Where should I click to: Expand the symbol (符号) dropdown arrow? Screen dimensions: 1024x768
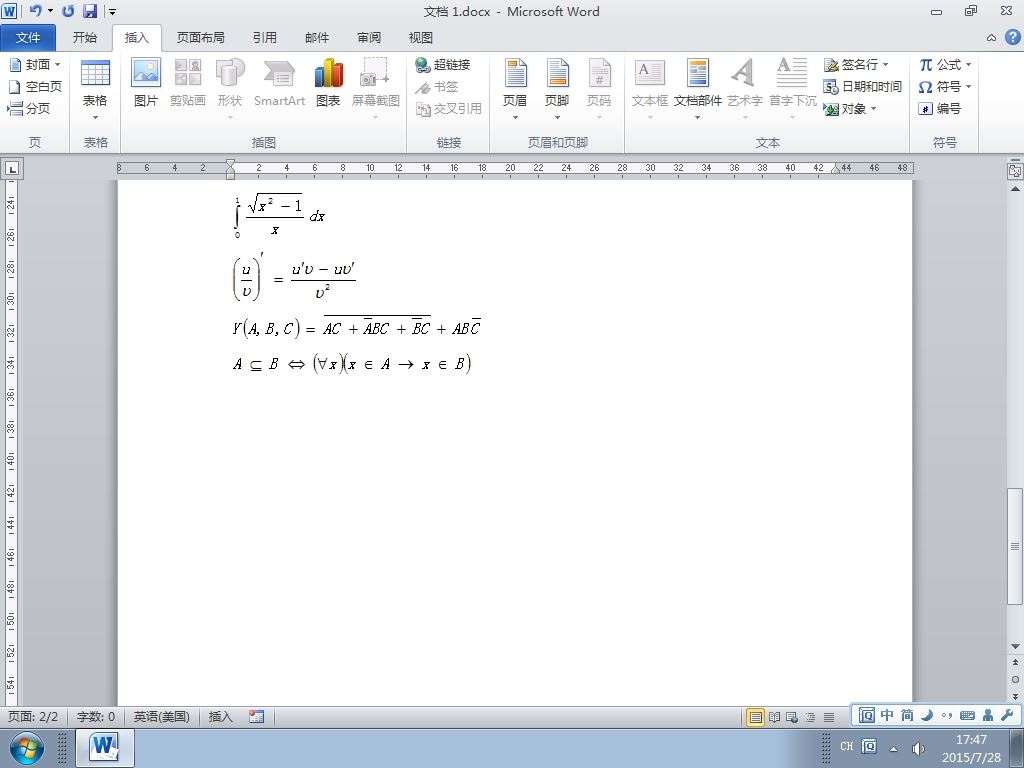click(968, 86)
